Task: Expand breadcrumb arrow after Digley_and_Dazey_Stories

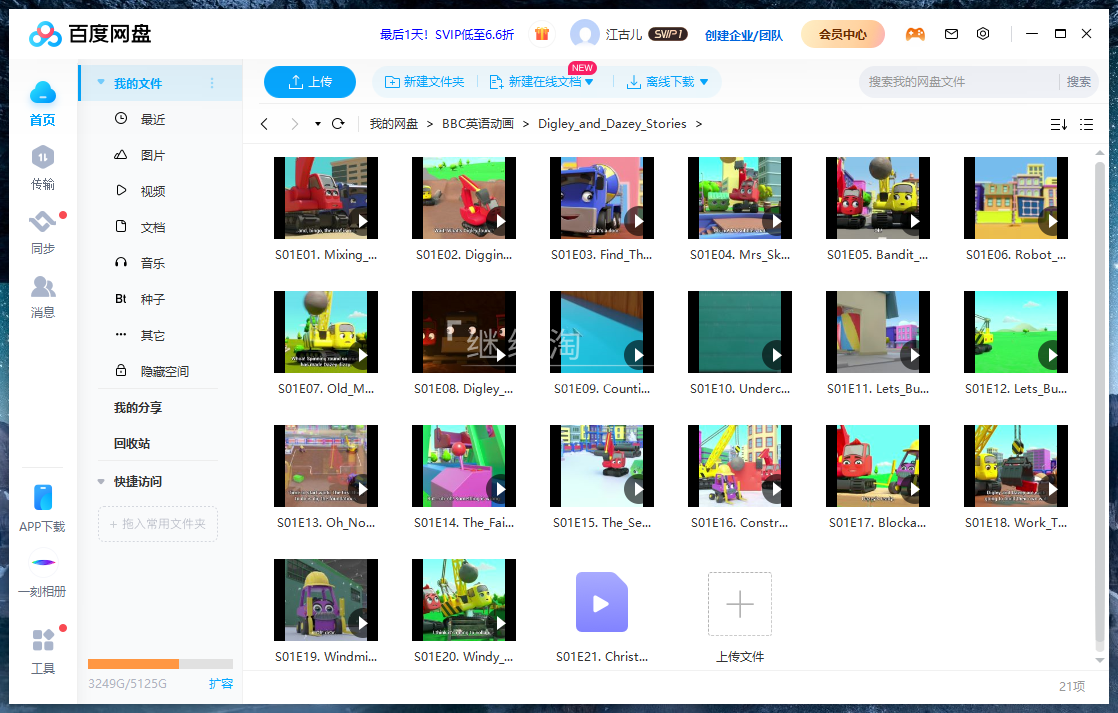Action: [x=699, y=124]
